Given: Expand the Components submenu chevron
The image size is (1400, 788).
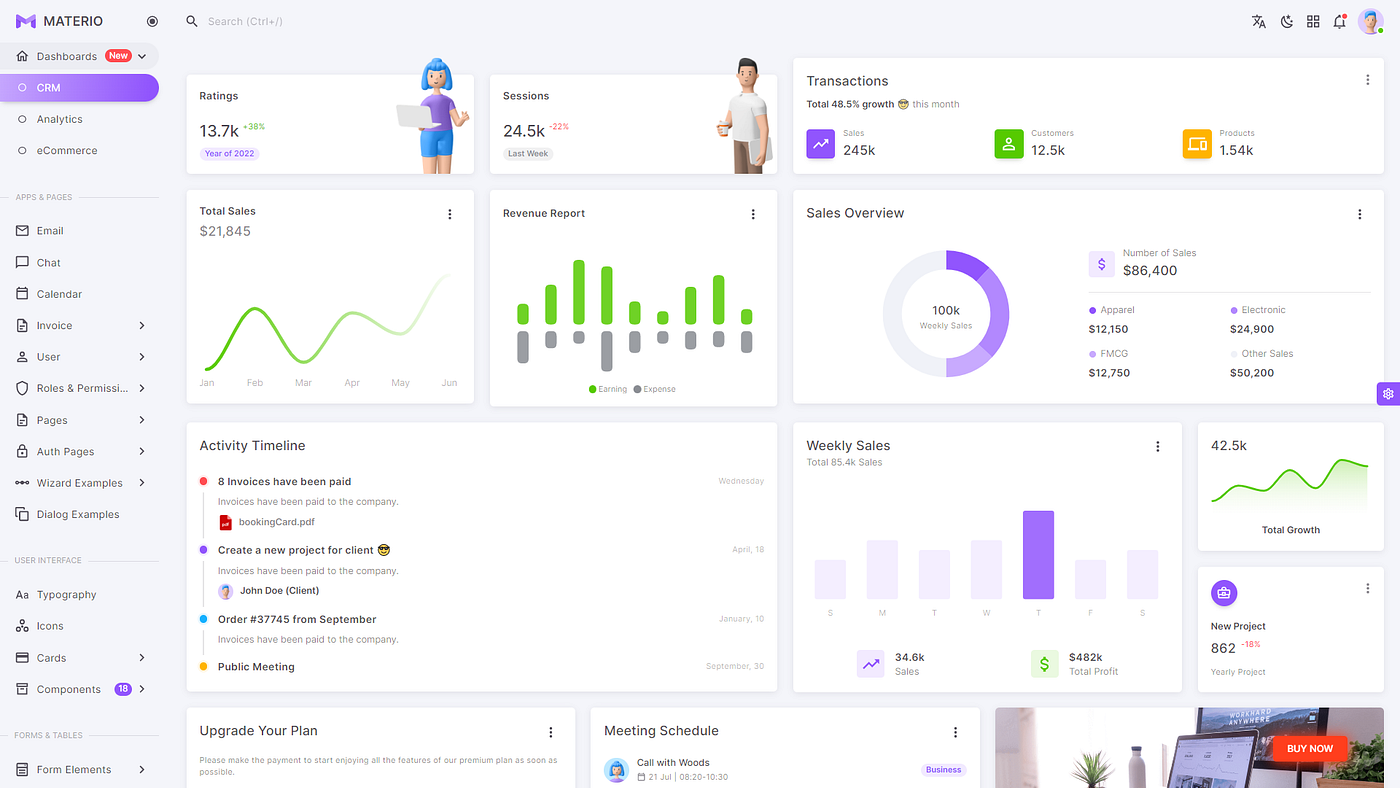Looking at the screenshot, I should pyautogui.click(x=142, y=689).
